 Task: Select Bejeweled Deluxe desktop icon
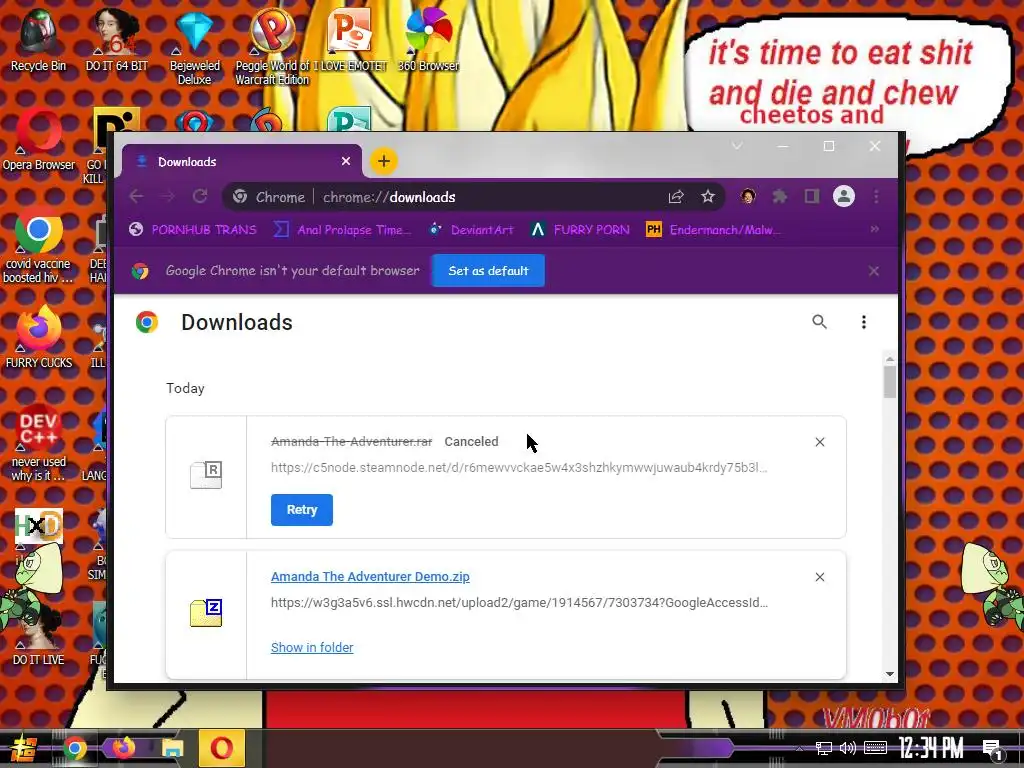coord(195,46)
